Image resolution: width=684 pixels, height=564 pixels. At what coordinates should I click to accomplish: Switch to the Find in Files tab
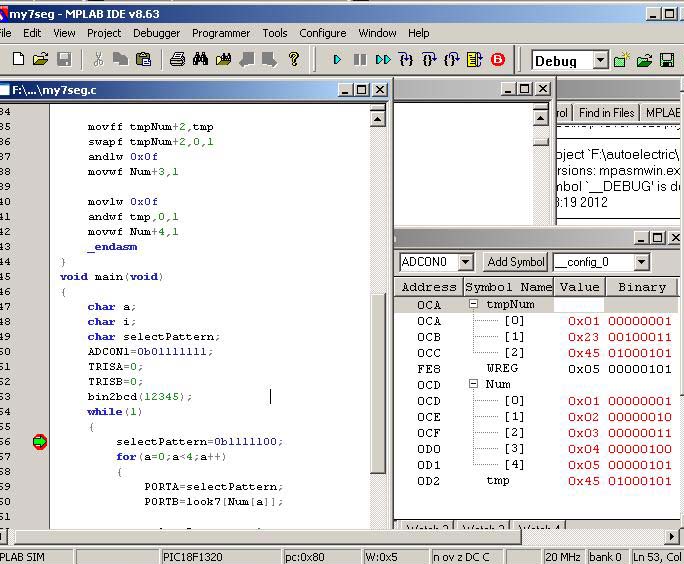click(x=606, y=113)
